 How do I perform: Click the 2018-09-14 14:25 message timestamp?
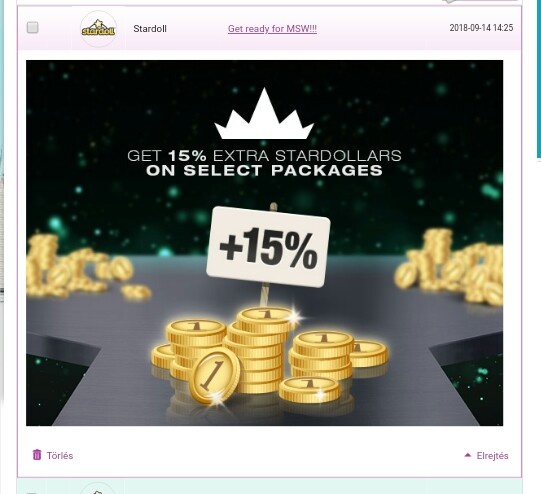(x=481, y=28)
